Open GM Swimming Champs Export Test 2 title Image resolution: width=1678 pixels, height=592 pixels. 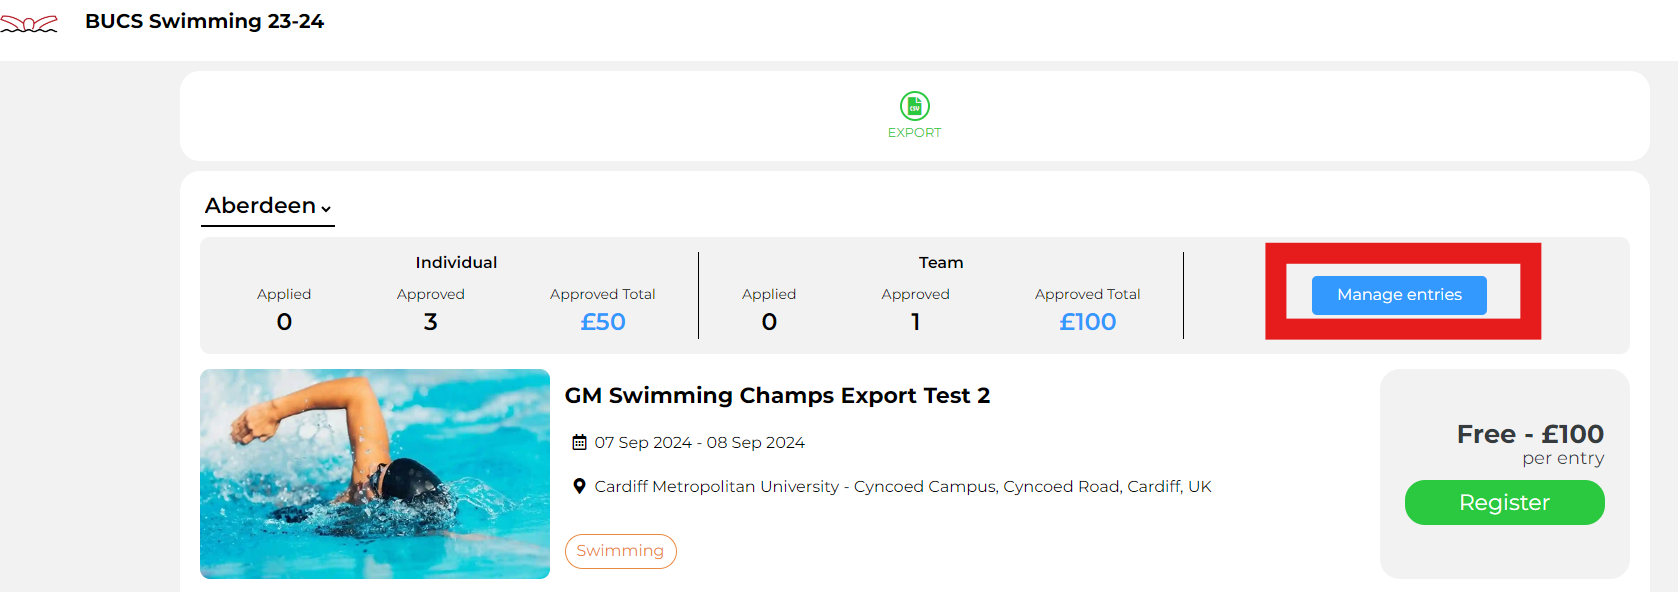(x=777, y=395)
